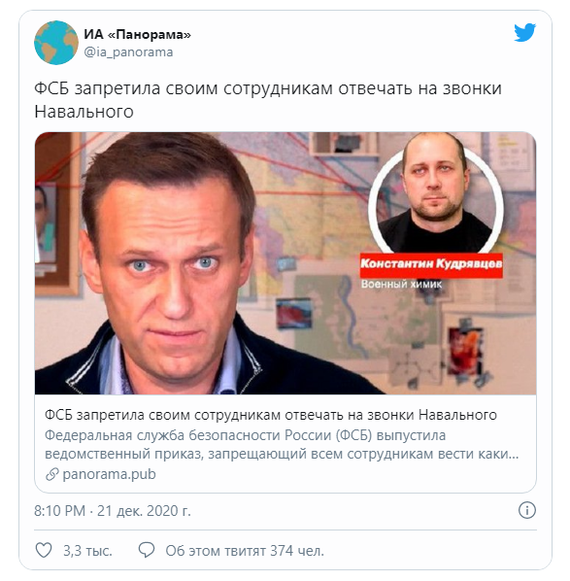Open the 21 дек. 2020 г. date
Screen dimensions: 570x581
pyautogui.click(x=144, y=511)
